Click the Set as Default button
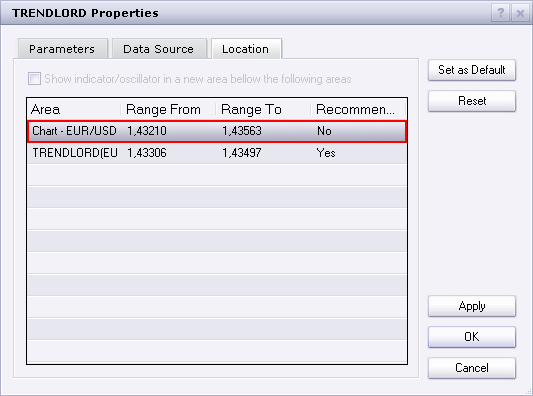This screenshot has width=533, height=396. (x=472, y=70)
